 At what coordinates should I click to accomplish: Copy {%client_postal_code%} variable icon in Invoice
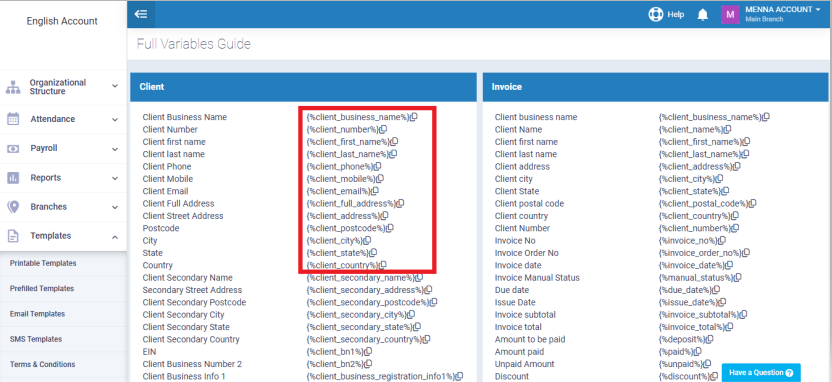753,203
